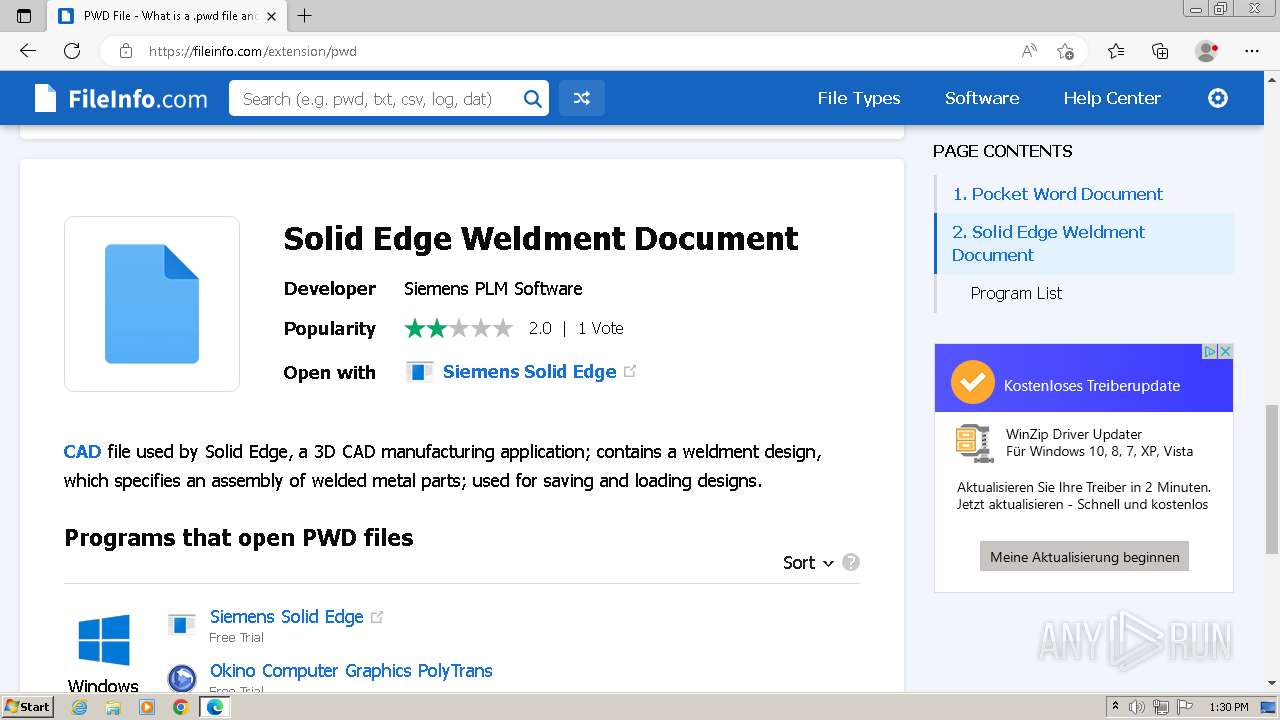Click the Read Aloud icon in address bar
The width and height of the screenshot is (1280, 720).
coord(1028,51)
